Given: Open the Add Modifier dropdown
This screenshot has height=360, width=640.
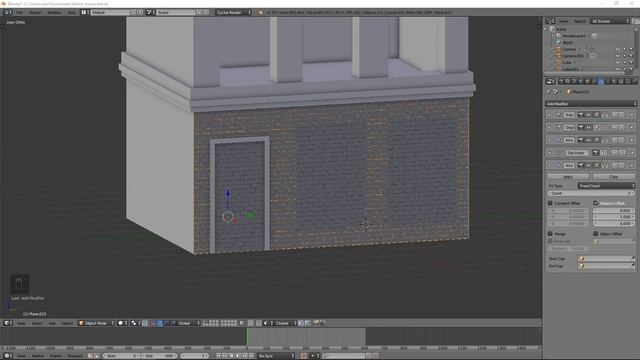Looking at the screenshot, I should point(591,104).
